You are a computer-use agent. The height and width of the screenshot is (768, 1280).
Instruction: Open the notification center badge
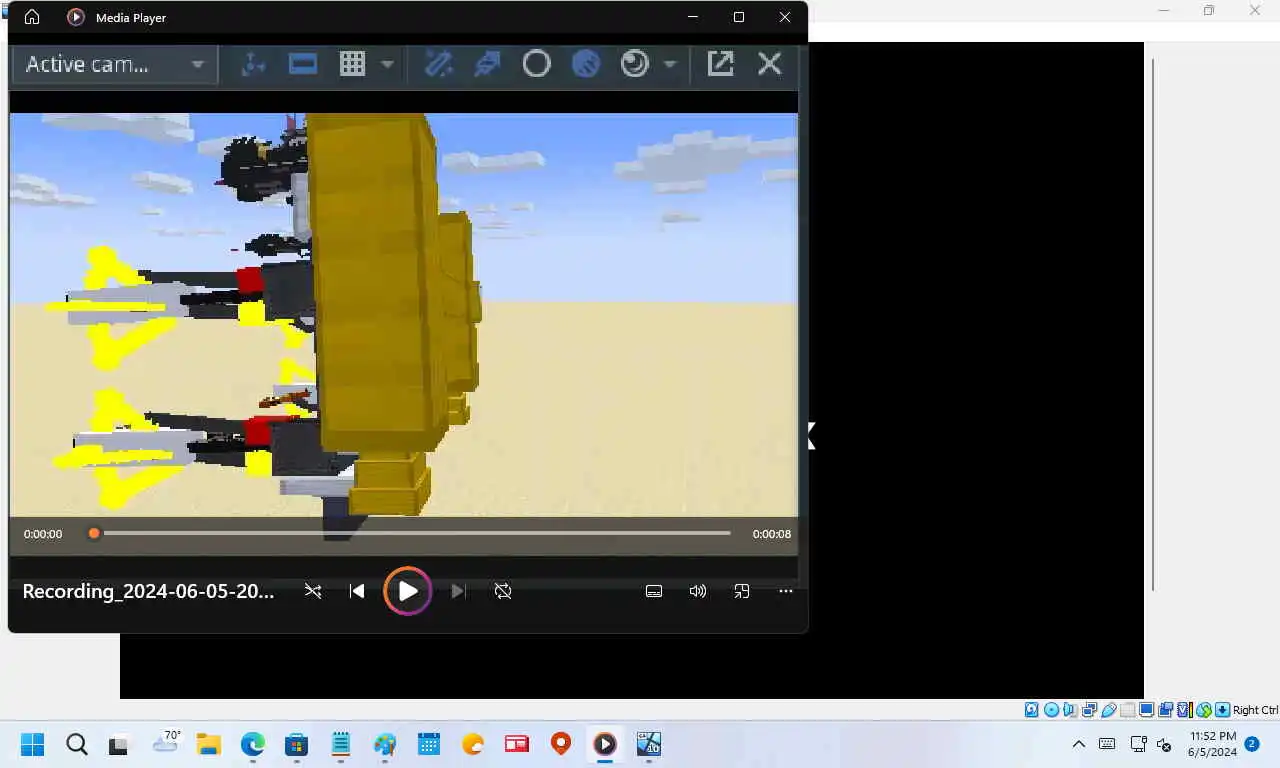1251,744
